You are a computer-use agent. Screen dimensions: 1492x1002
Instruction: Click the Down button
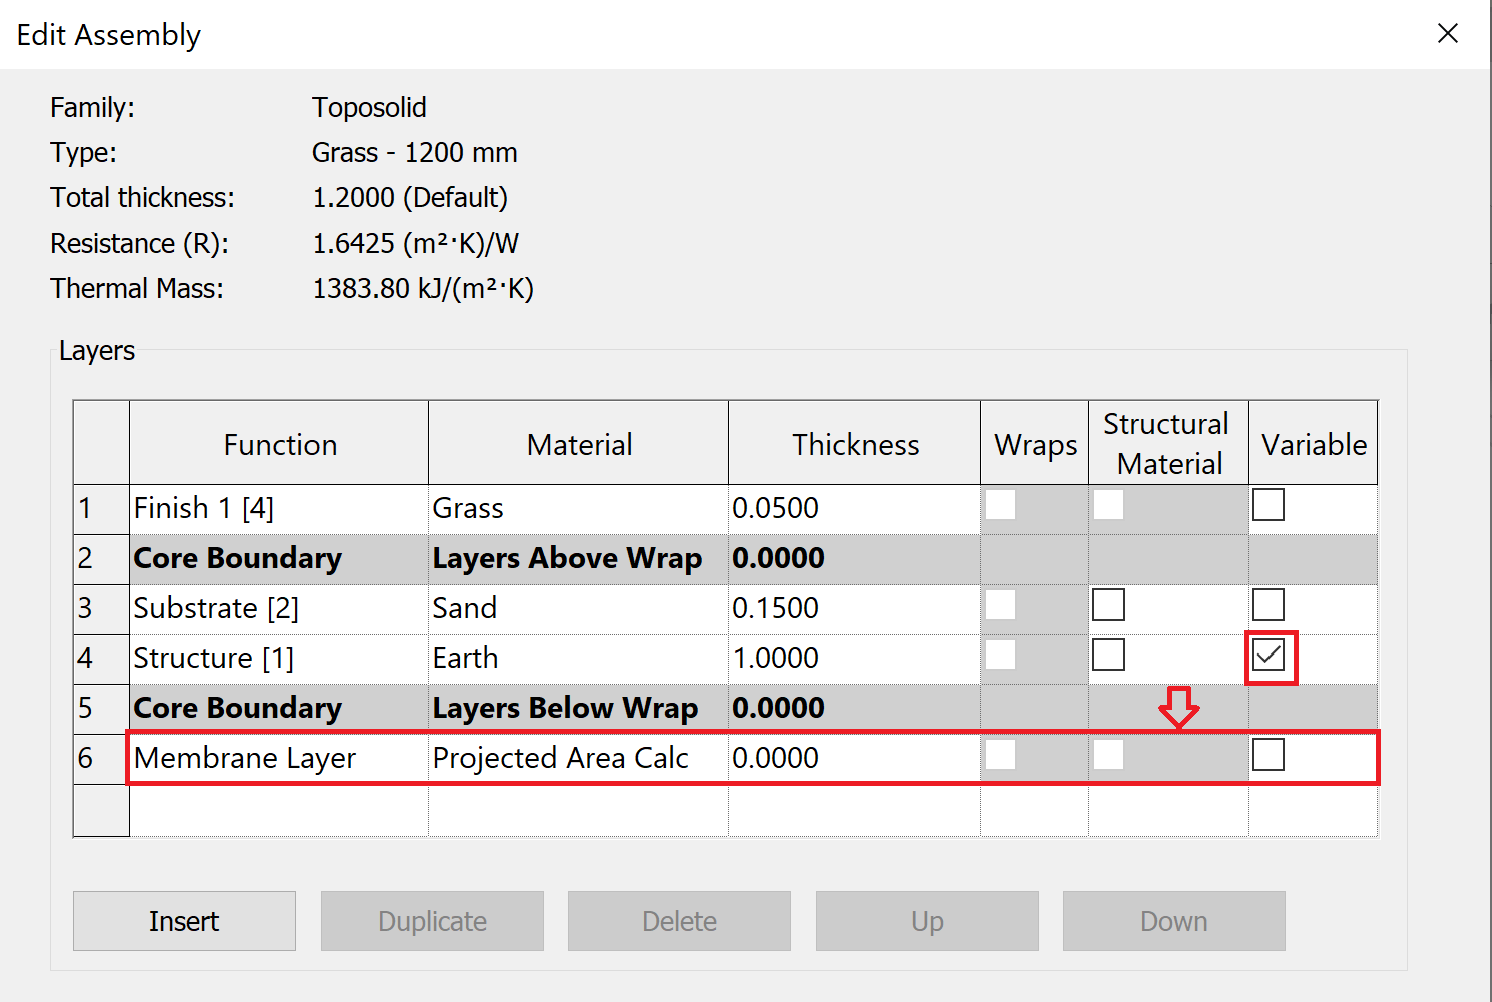1173,920
